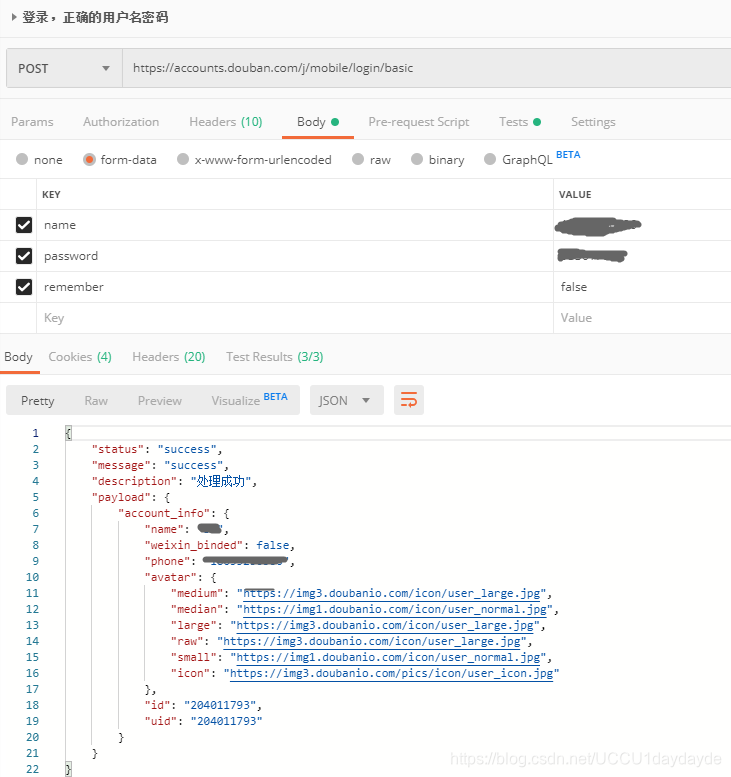The height and width of the screenshot is (777, 731).
Task: Click the "uid" value on line 19
Action: tap(226, 721)
